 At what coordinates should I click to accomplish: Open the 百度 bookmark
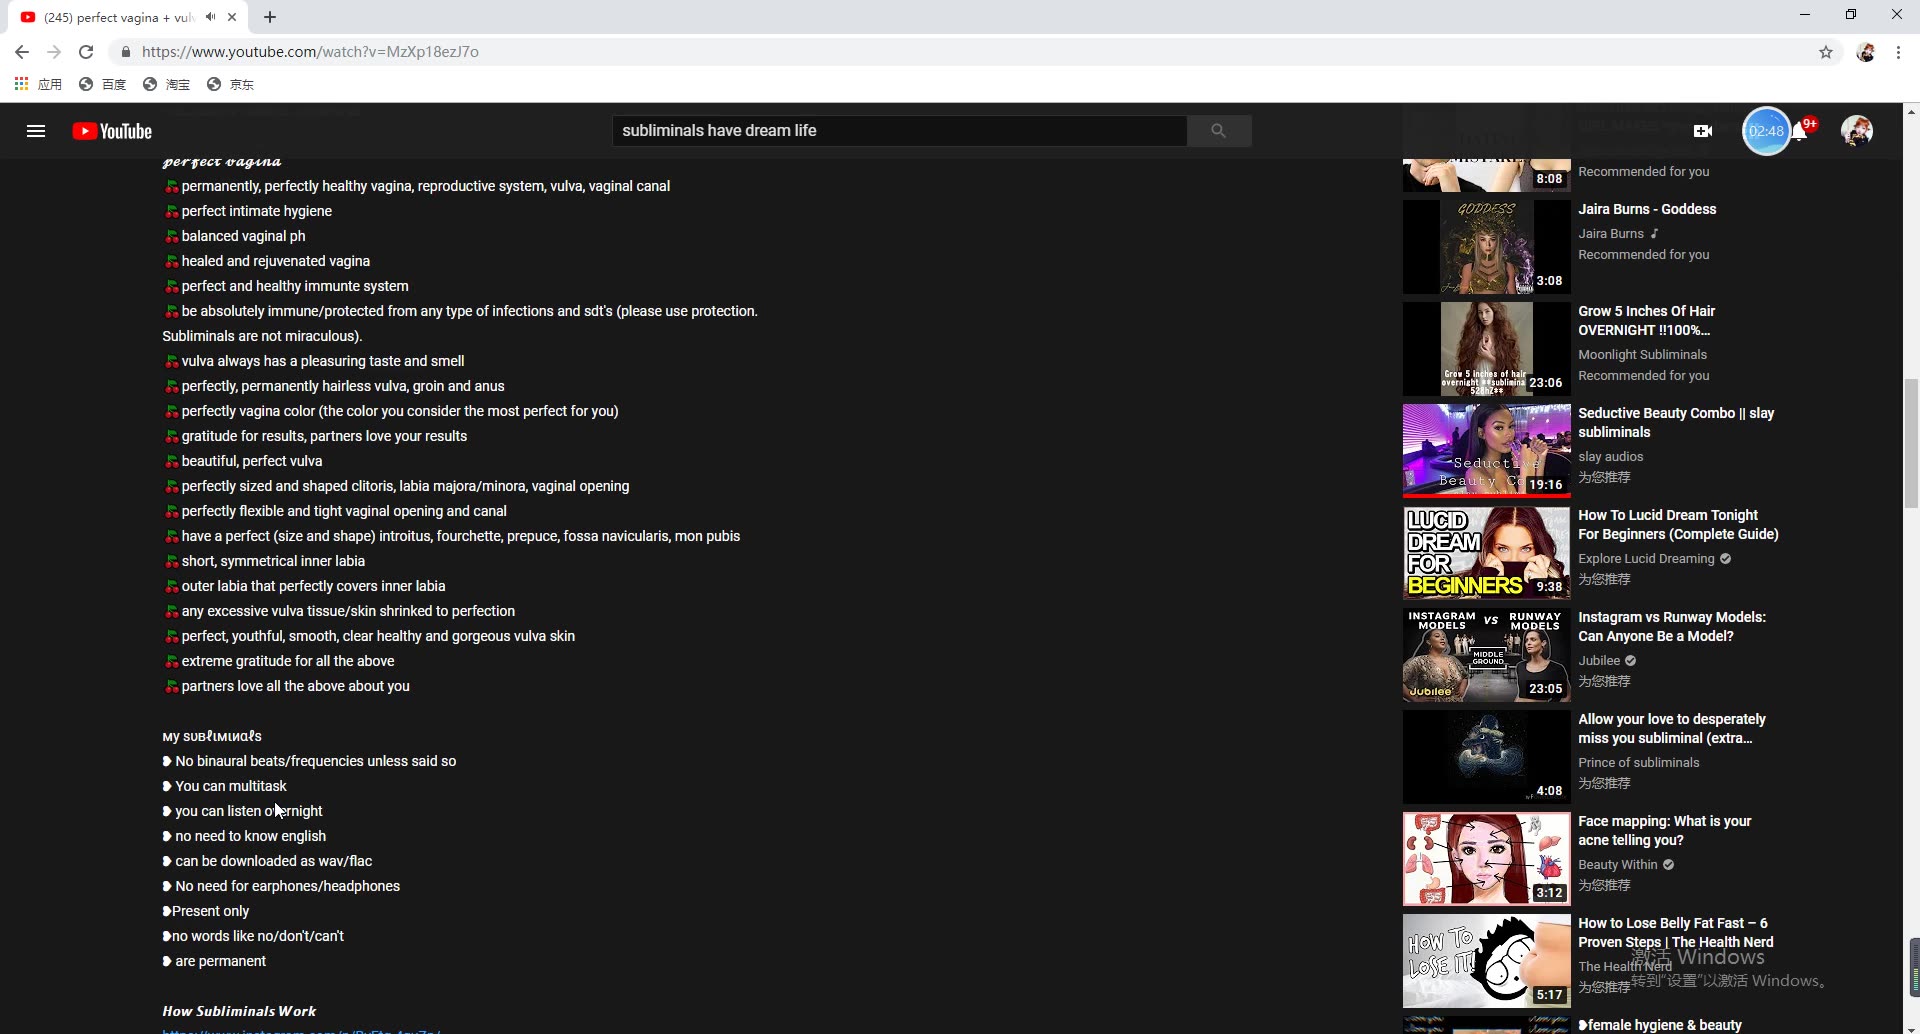[103, 84]
